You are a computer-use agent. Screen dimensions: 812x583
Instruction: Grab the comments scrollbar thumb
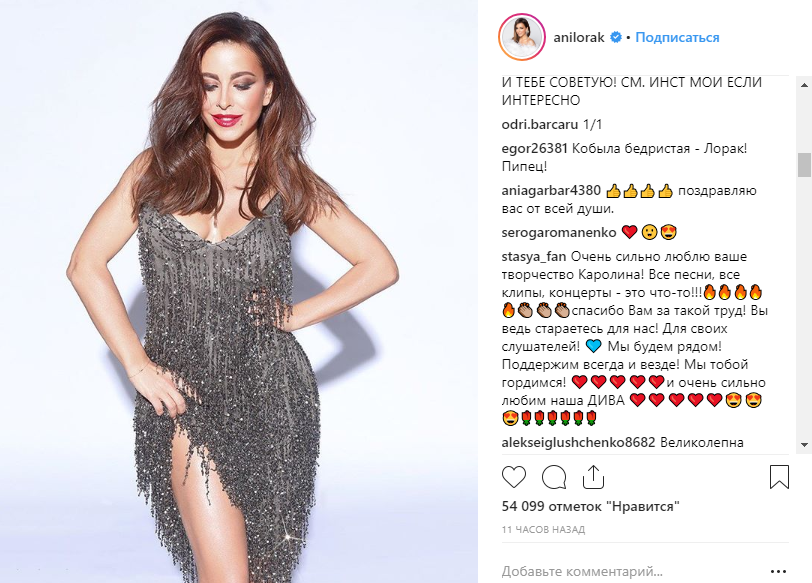pyautogui.click(x=804, y=165)
